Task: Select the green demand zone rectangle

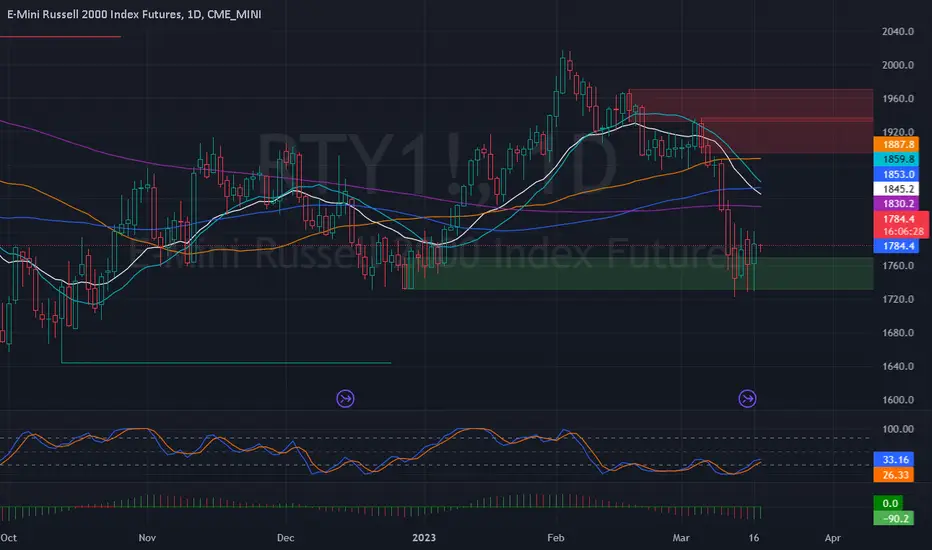Action: tap(641, 274)
